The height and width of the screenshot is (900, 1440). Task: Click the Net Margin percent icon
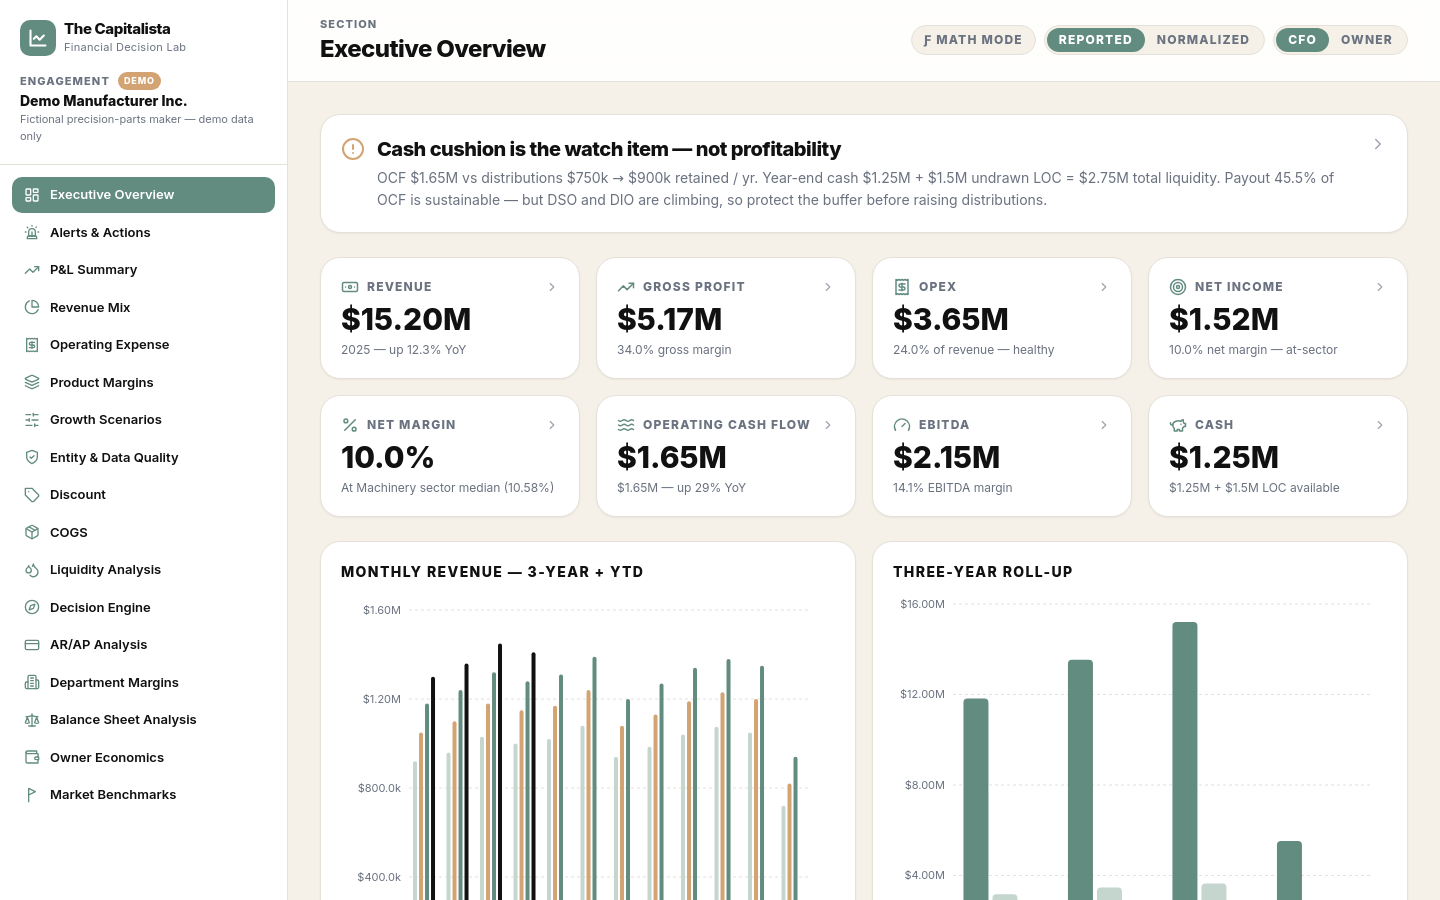(350, 425)
